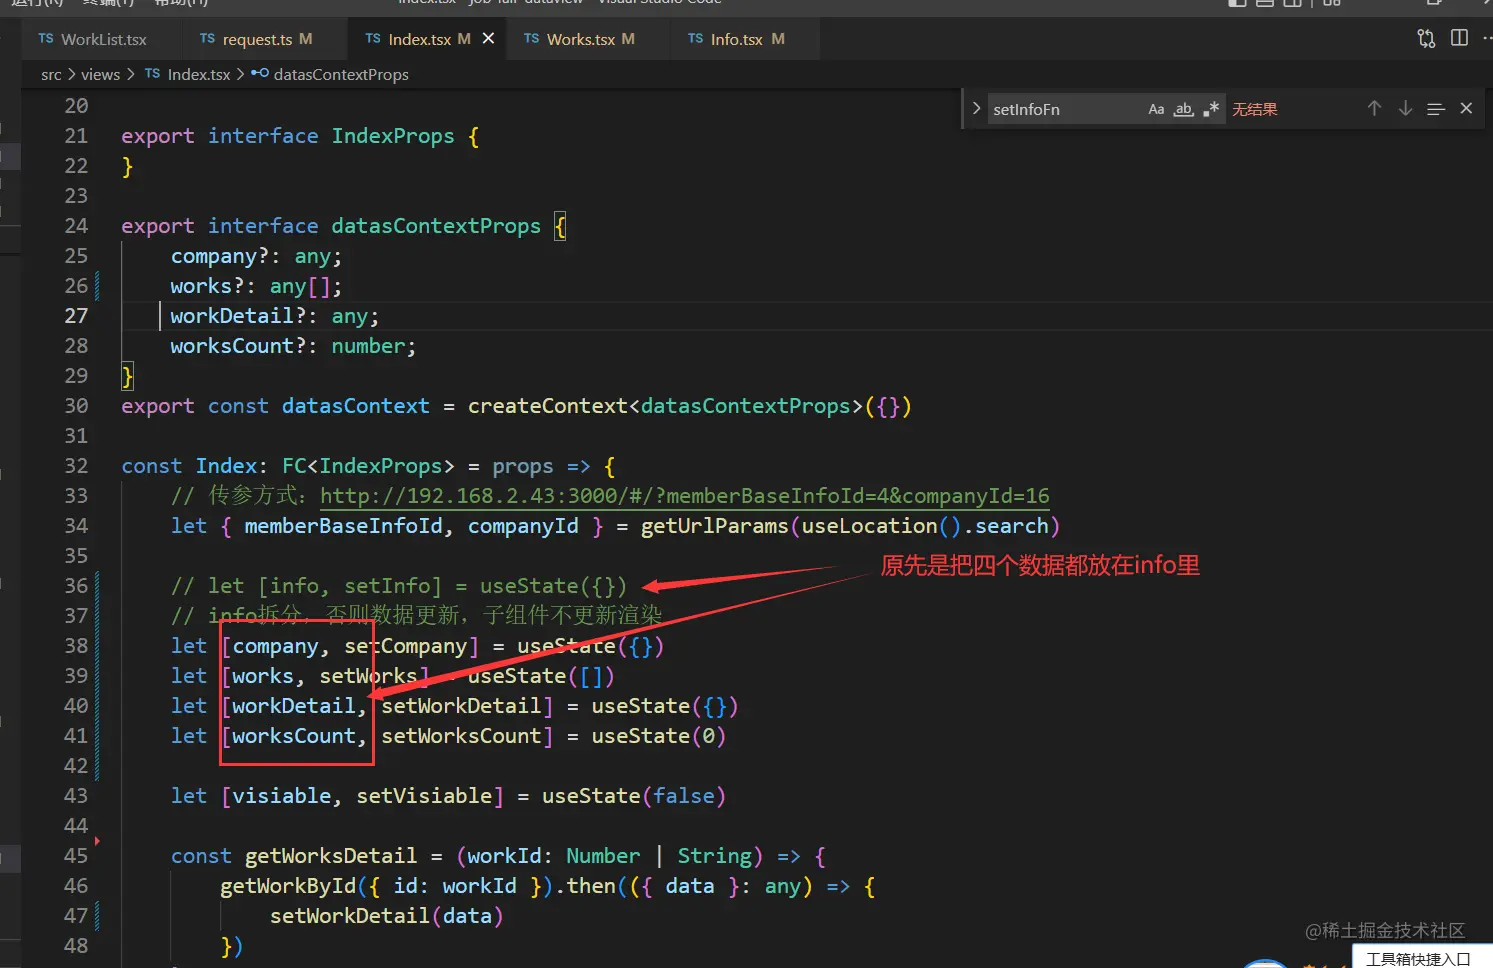Open the Index.tsx breadcrumb item
The height and width of the screenshot is (968, 1493).
(x=187, y=75)
